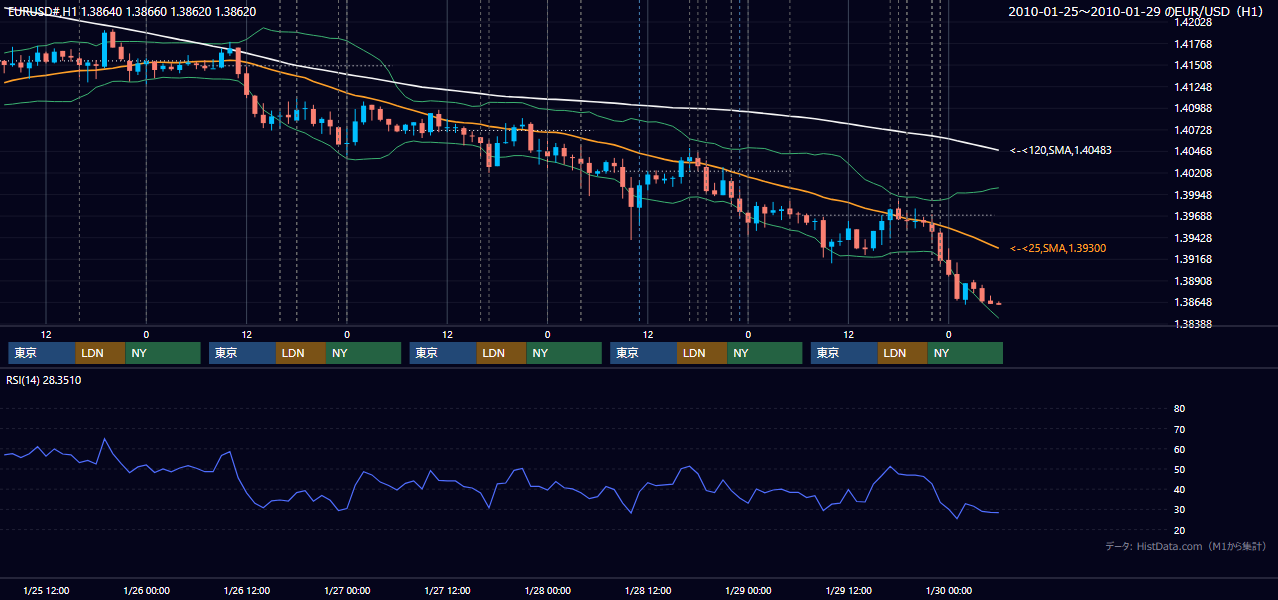This screenshot has height=600, width=1278.
Task: Select the 1/26 00:00 date label
Action: click(146, 591)
